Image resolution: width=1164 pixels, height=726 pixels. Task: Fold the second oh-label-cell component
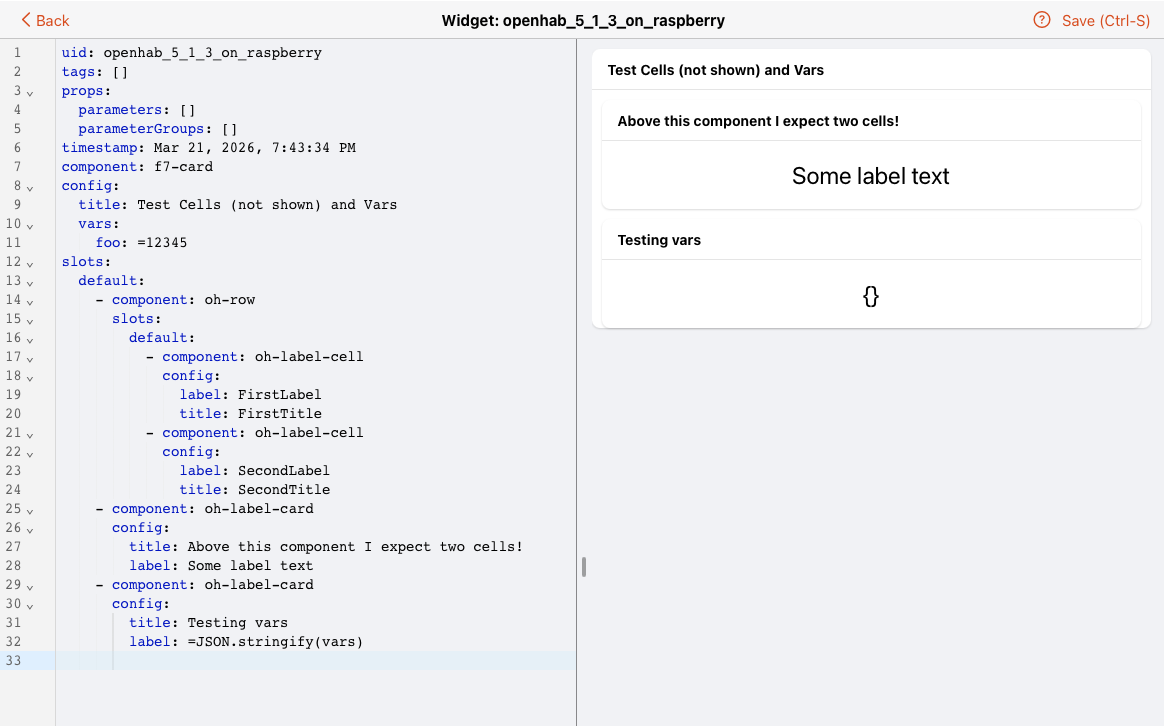(x=30, y=434)
